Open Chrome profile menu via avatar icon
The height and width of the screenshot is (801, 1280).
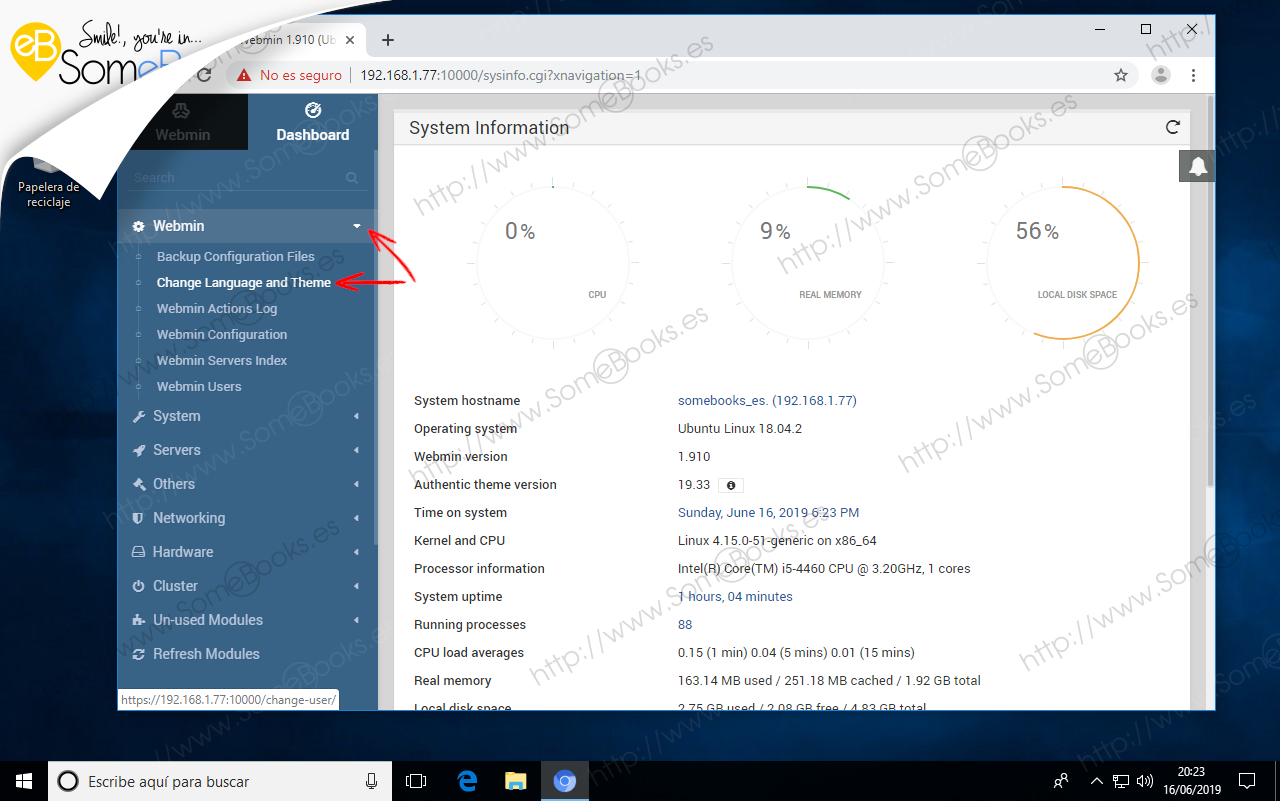pos(1160,74)
